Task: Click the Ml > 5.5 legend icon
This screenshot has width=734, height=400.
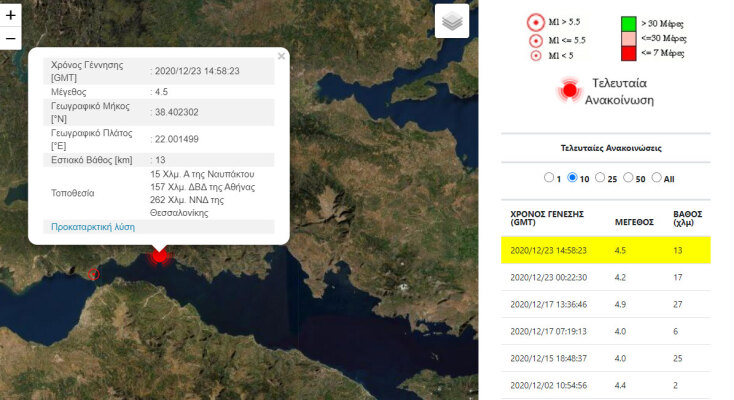Action: (535, 20)
